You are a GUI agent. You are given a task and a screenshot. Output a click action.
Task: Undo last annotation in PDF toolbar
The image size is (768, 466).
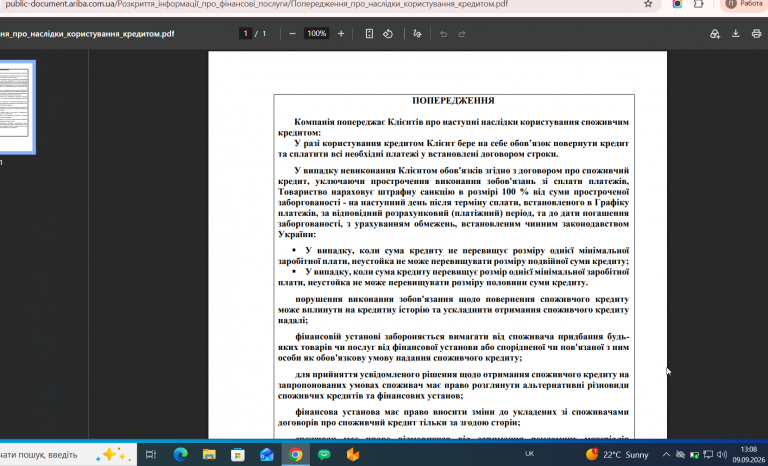click(443, 34)
